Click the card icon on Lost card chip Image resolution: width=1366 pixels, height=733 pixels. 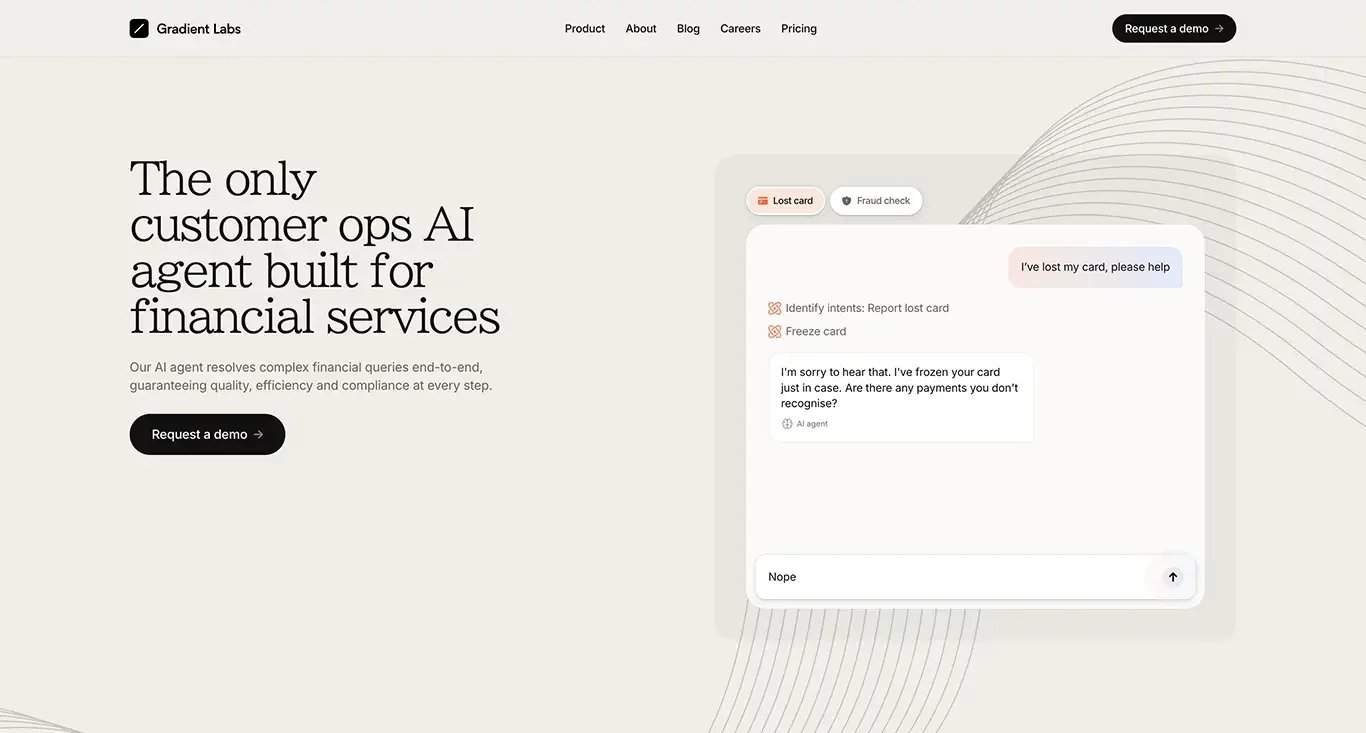762,201
